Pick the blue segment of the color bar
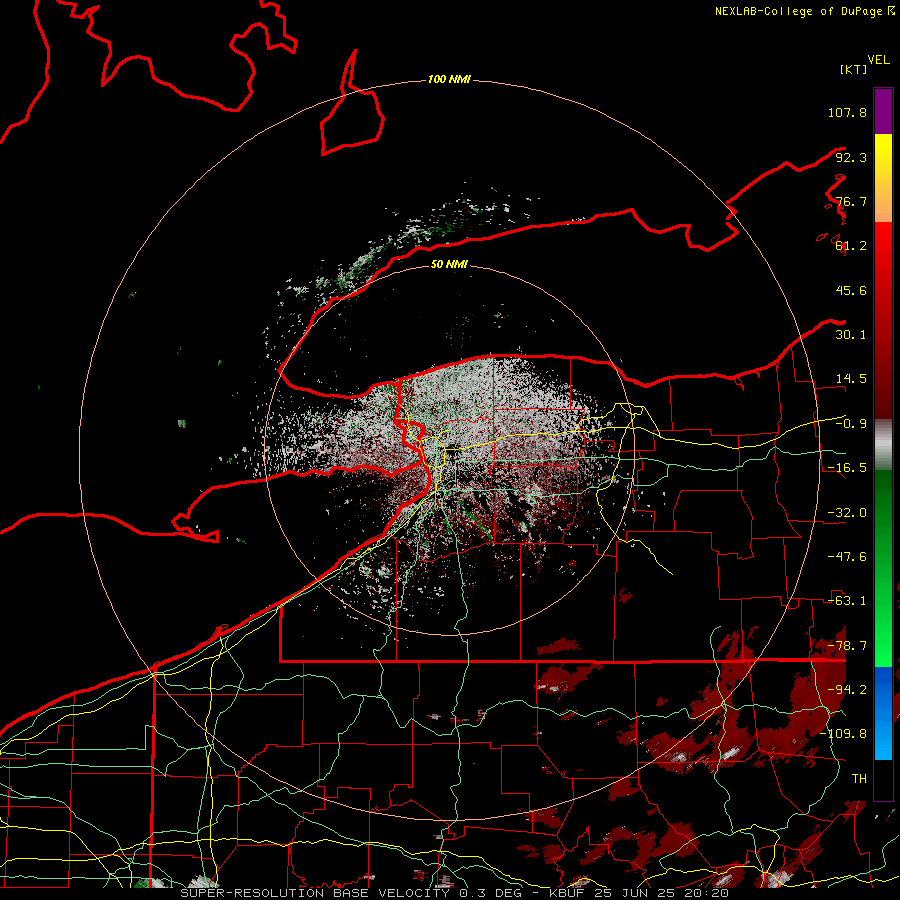Screen dimensions: 900x900 click(883, 713)
